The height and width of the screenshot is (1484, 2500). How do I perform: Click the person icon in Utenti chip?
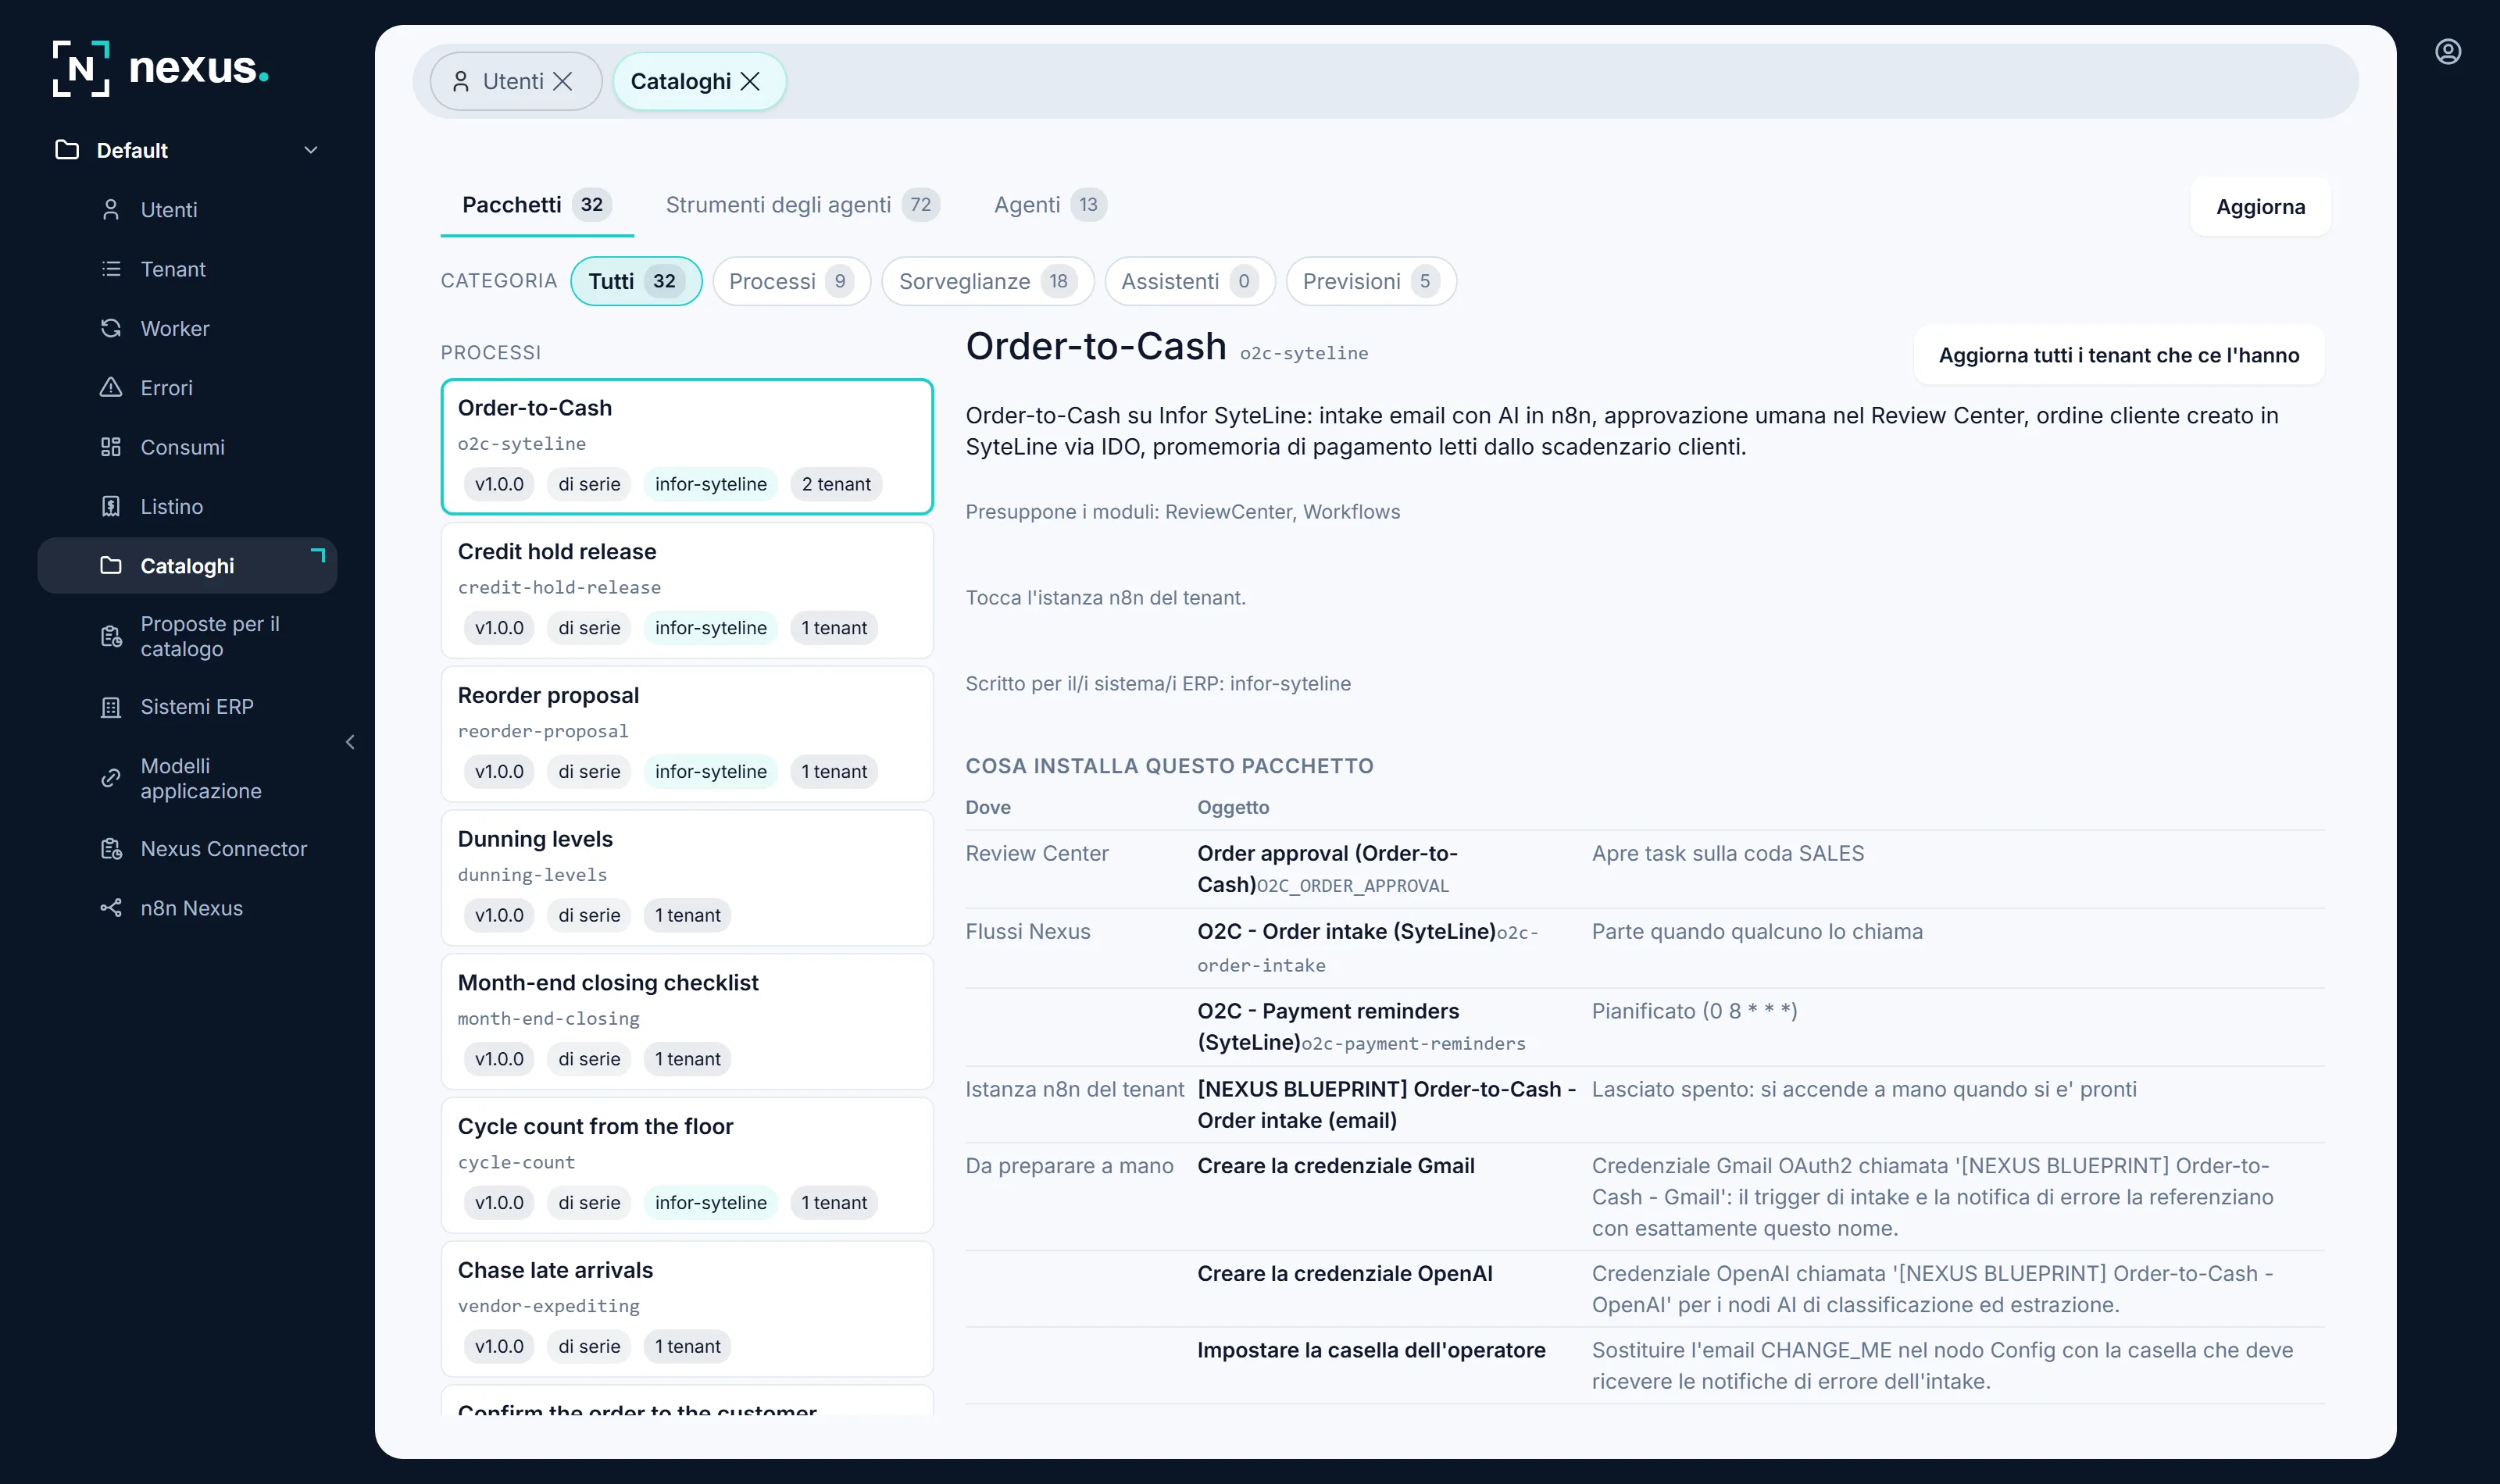pyautogui.click(x=461, y=81)
